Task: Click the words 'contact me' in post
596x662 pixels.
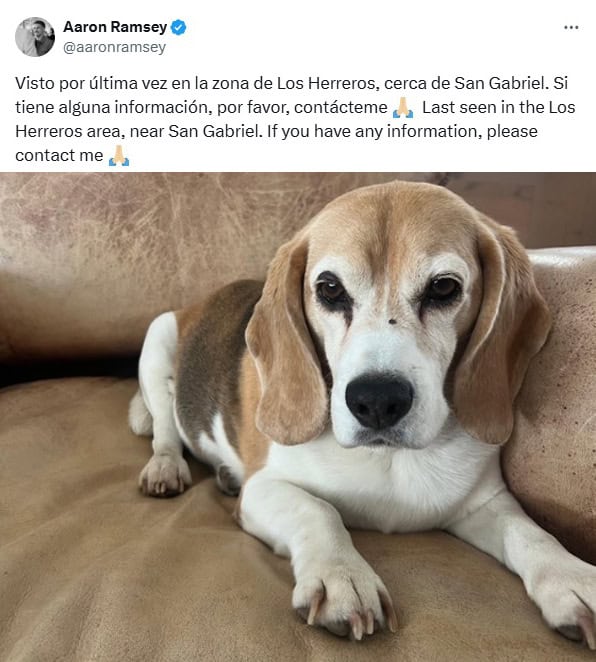Action: coord(59,155)
